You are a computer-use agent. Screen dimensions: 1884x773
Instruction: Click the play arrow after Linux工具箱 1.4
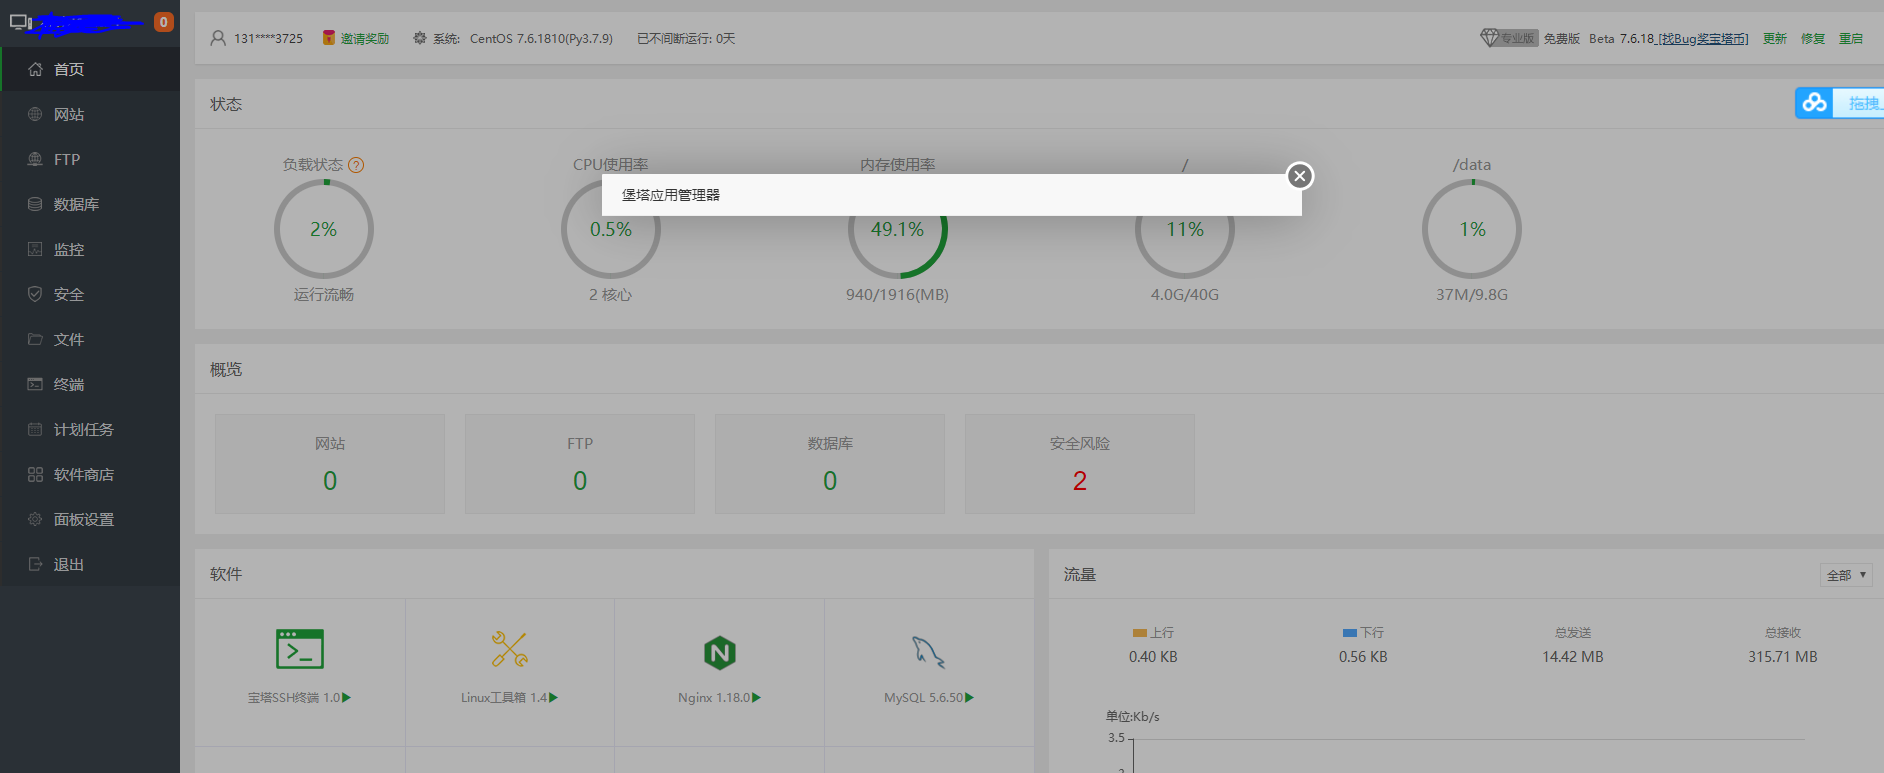[x=554, y=698]
